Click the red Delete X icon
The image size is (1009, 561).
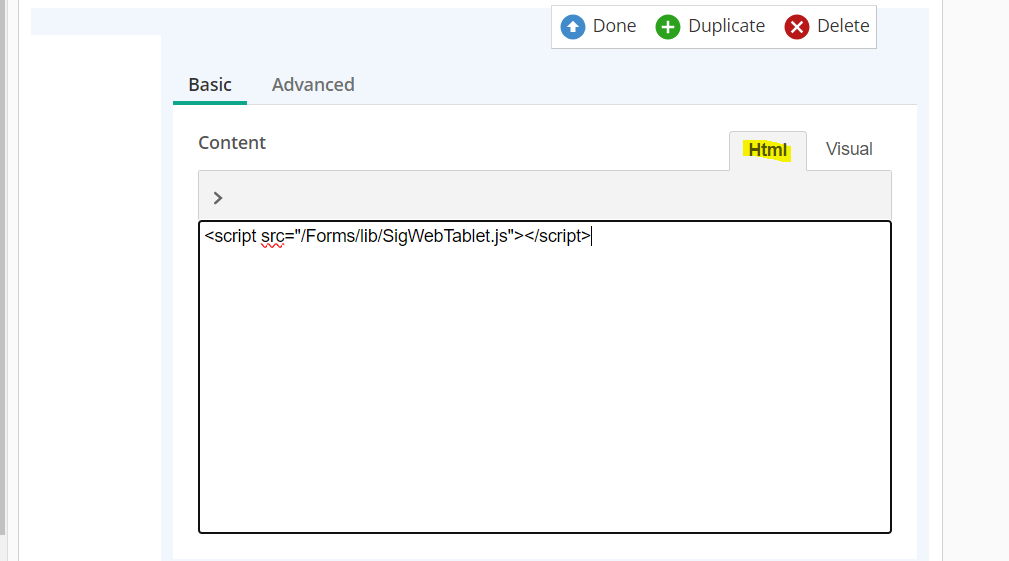click(x=797, y=27)
